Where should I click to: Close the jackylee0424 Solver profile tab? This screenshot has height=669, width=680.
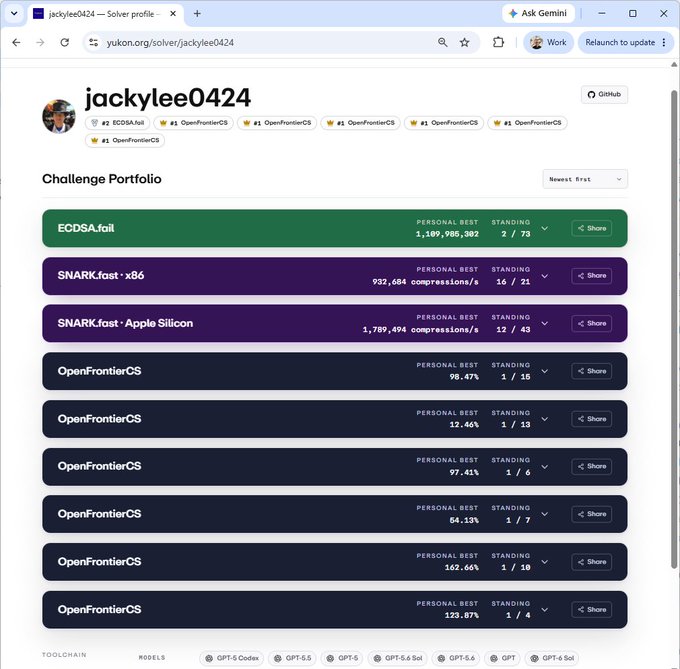[173, 14]
